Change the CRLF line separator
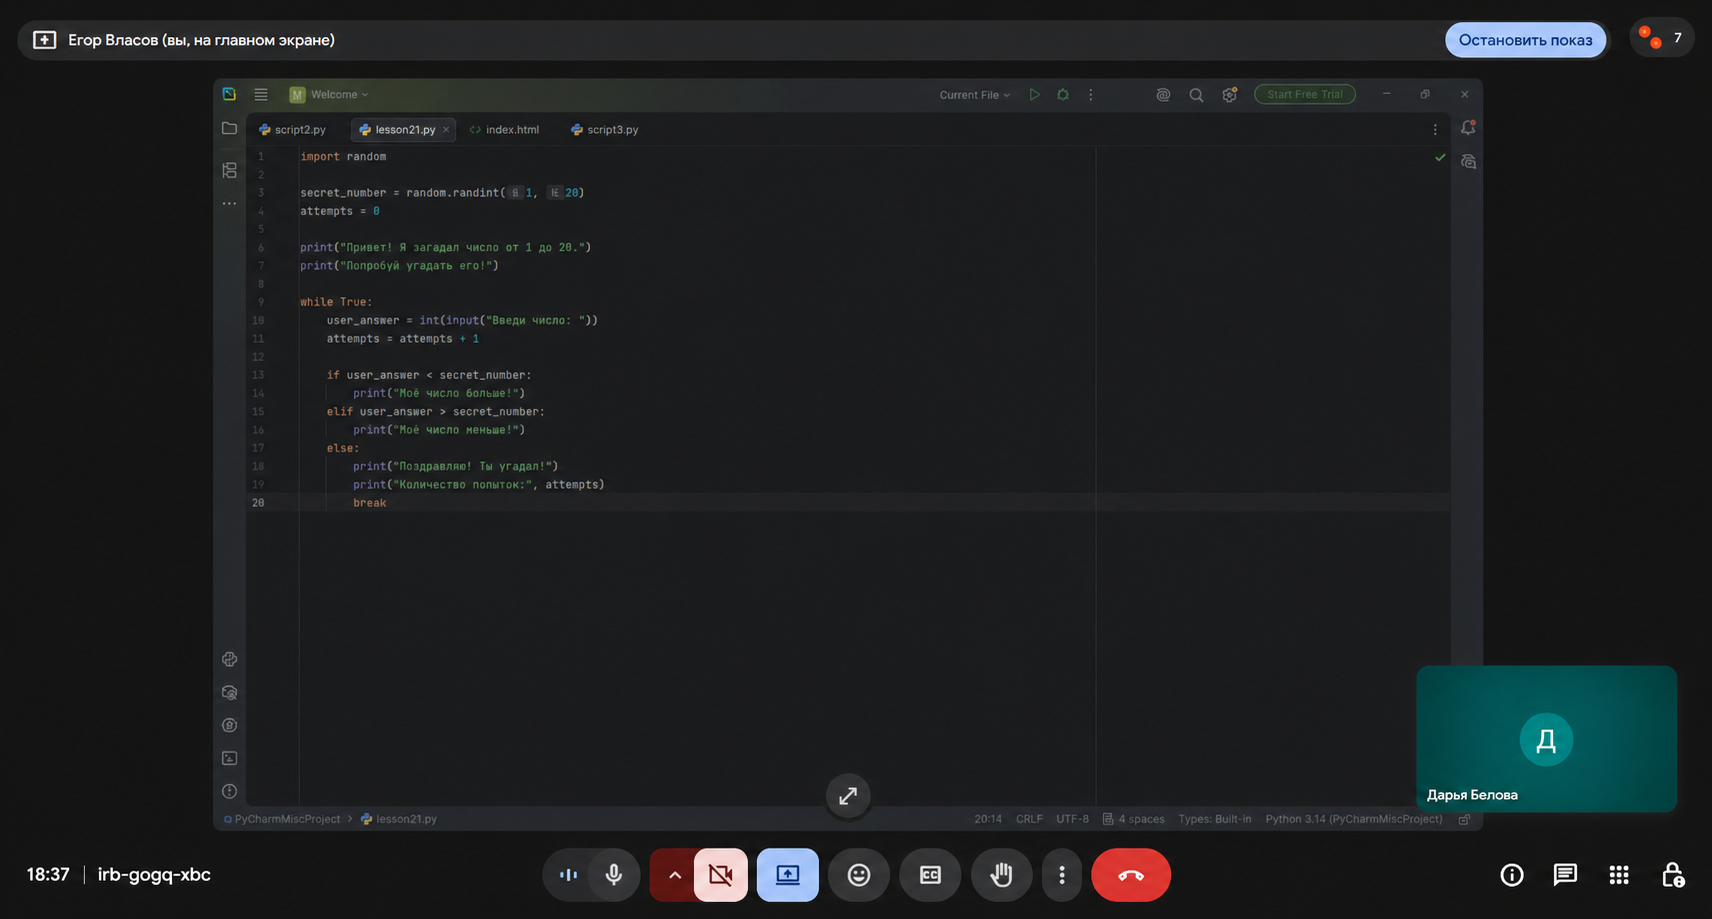This screenshot has width=1712, height=919. tap(1029, 819)
